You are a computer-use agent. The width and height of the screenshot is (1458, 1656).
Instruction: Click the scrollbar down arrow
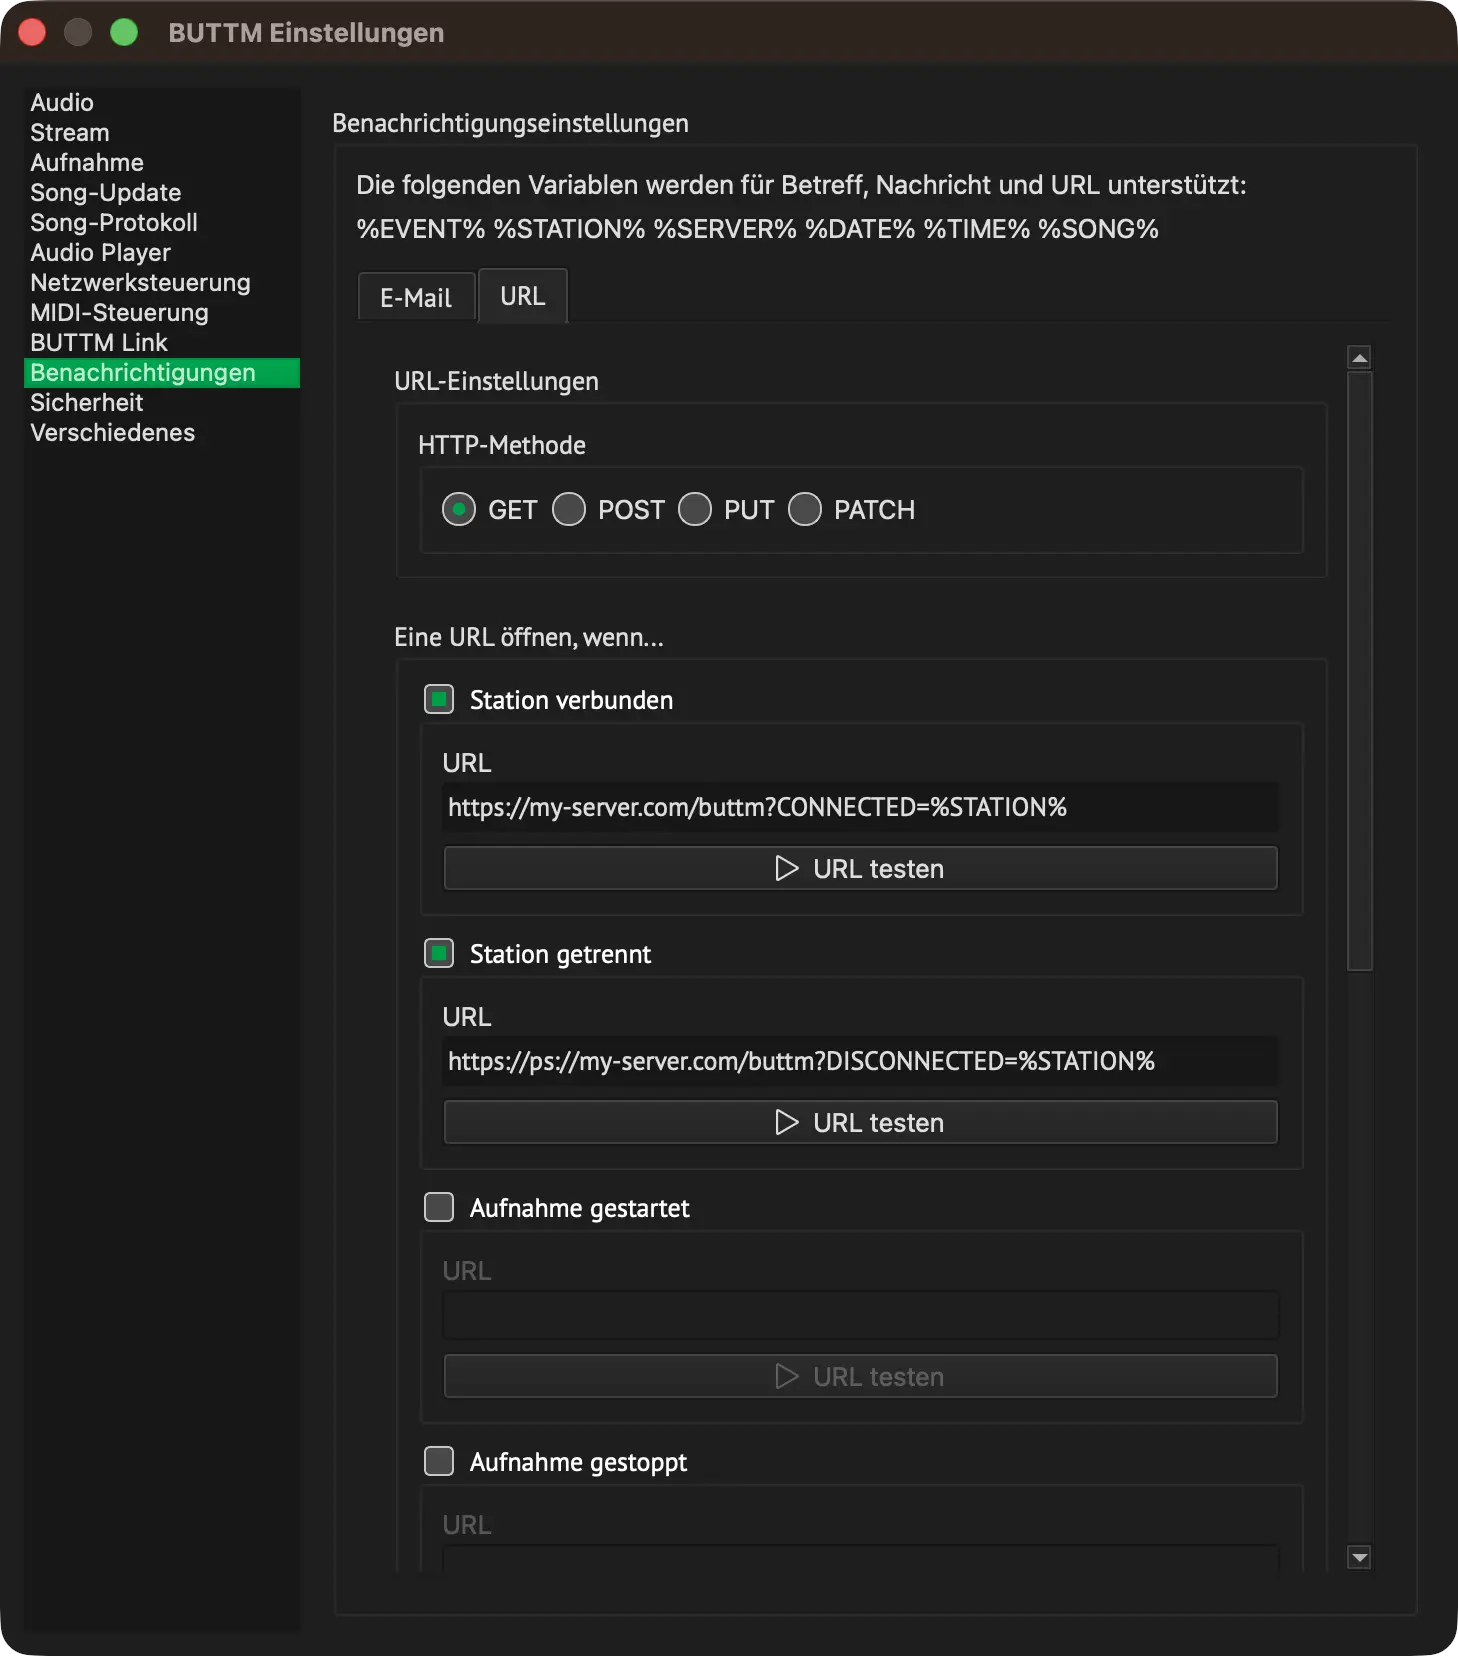tap(1359, 1557)
